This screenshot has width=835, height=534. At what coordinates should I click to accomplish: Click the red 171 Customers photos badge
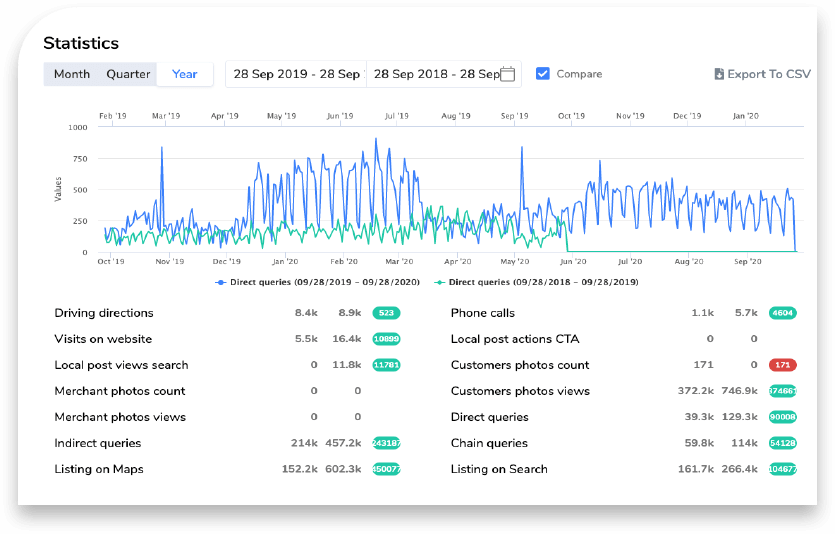(783, 365)
